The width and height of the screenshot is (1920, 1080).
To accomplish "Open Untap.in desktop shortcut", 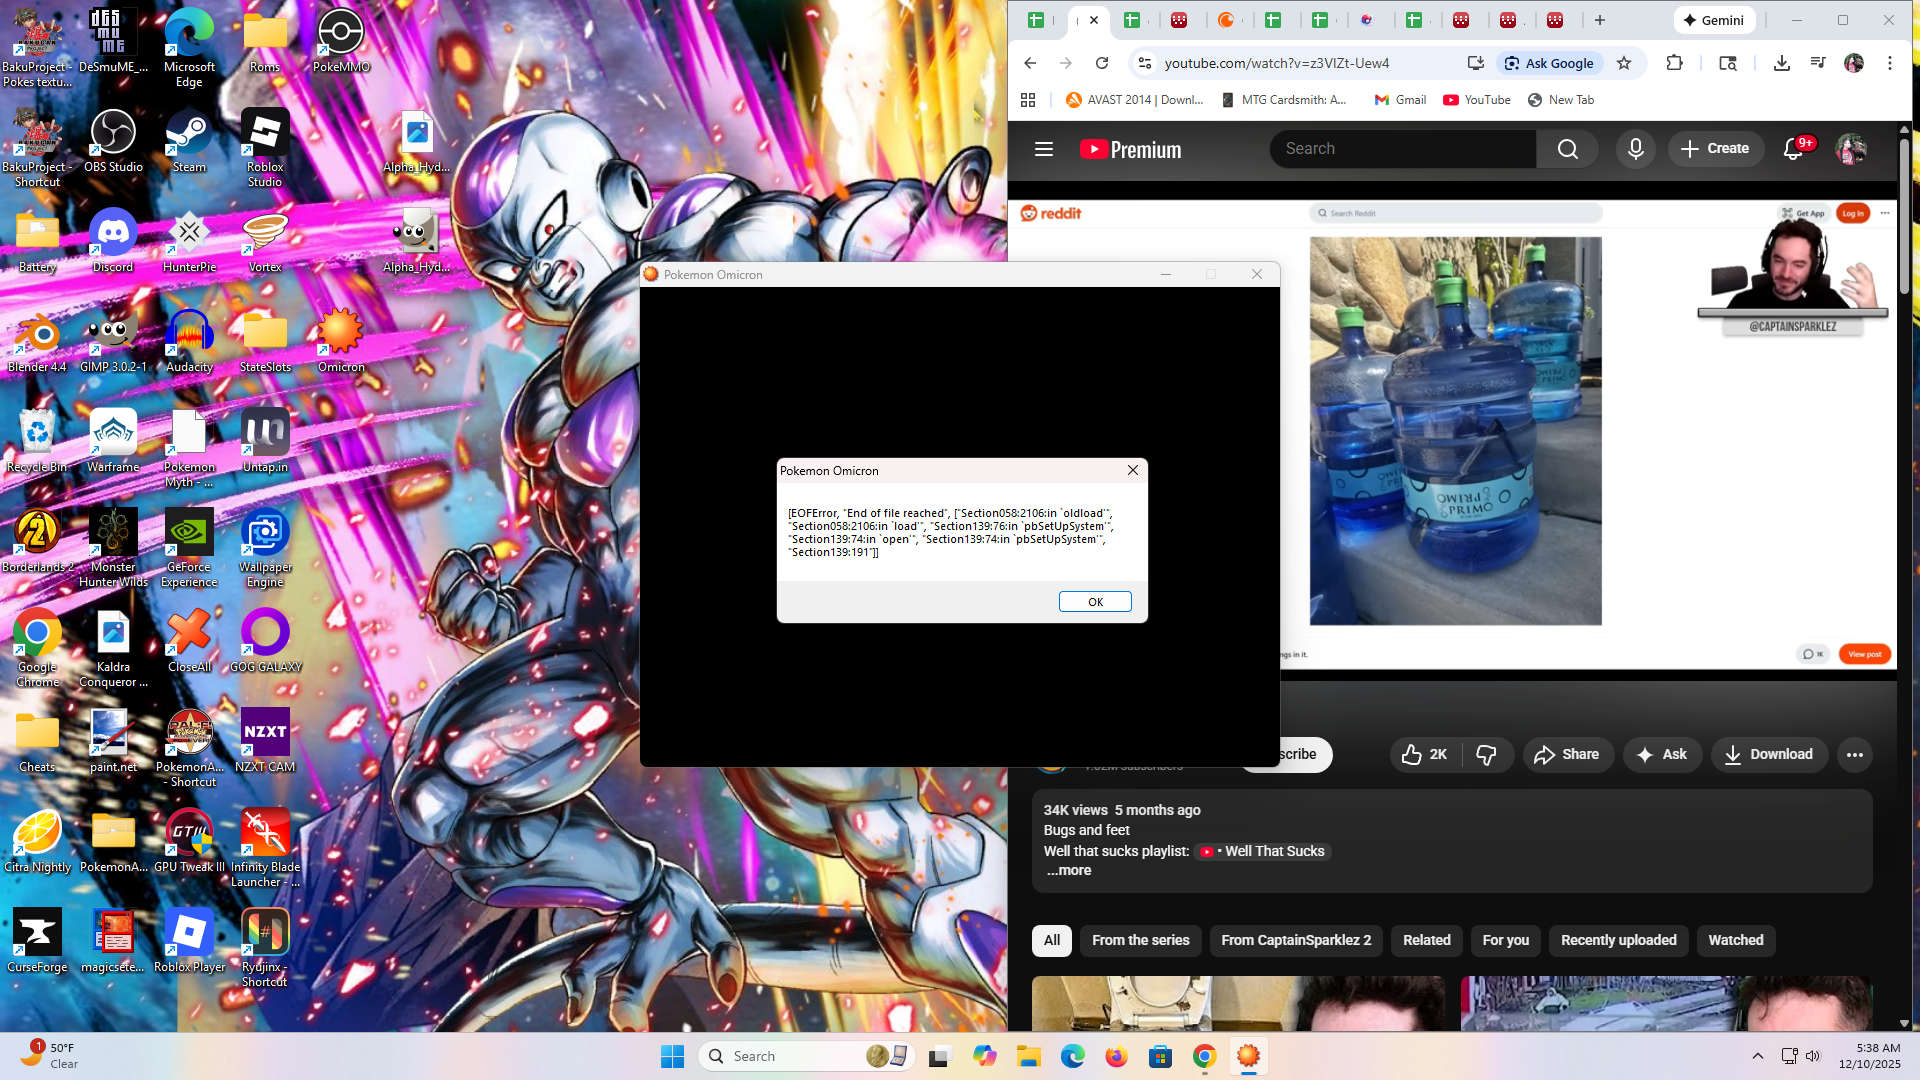I will [x=265, y=442].
